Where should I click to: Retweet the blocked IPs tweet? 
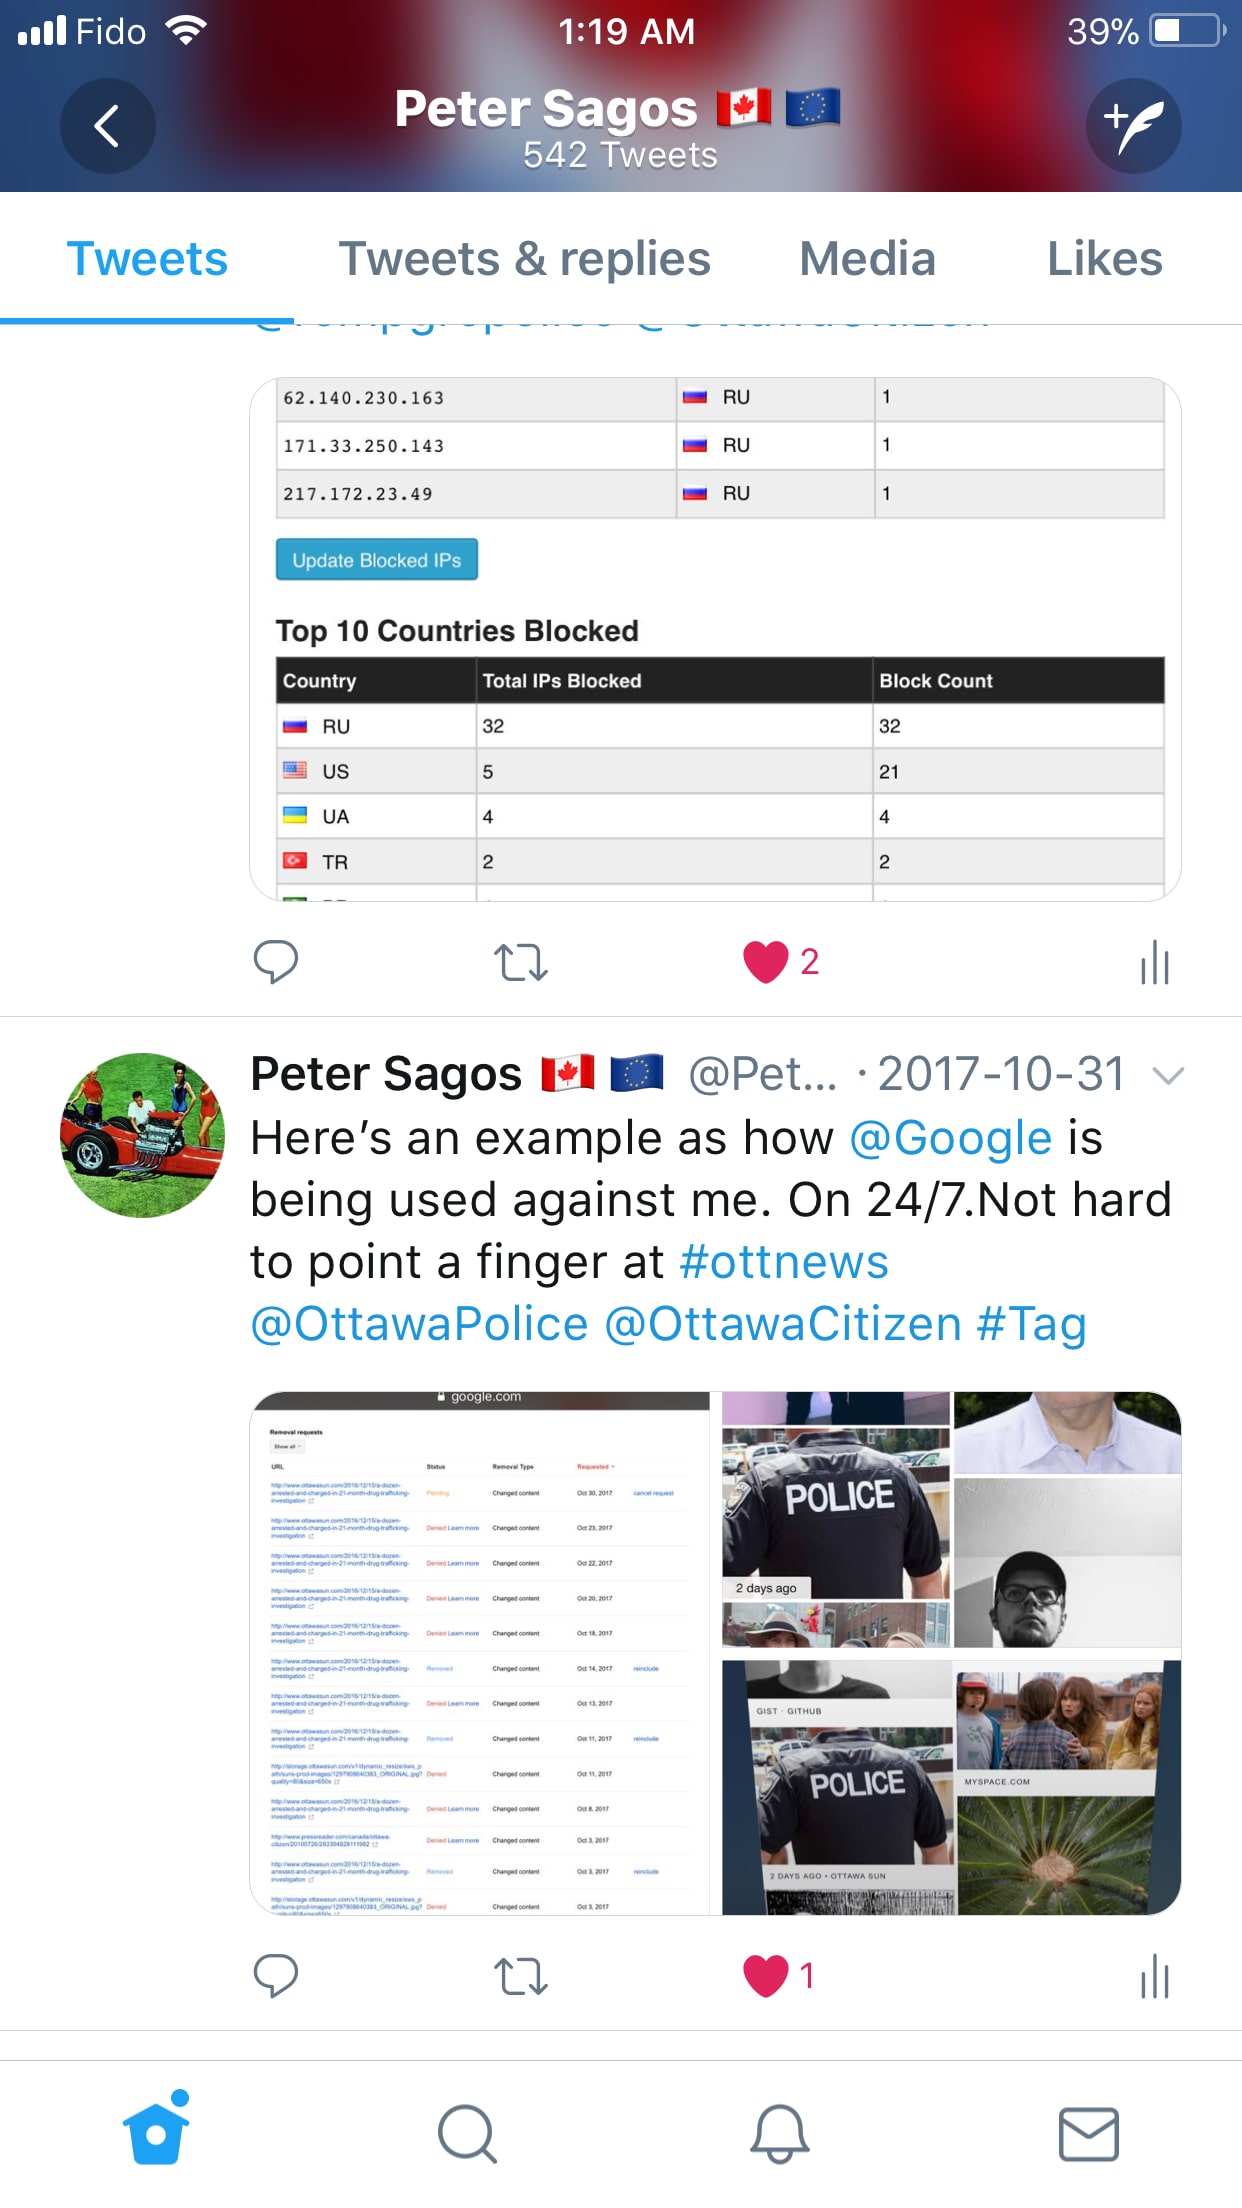pyautogui.click(x=521, y=962)
